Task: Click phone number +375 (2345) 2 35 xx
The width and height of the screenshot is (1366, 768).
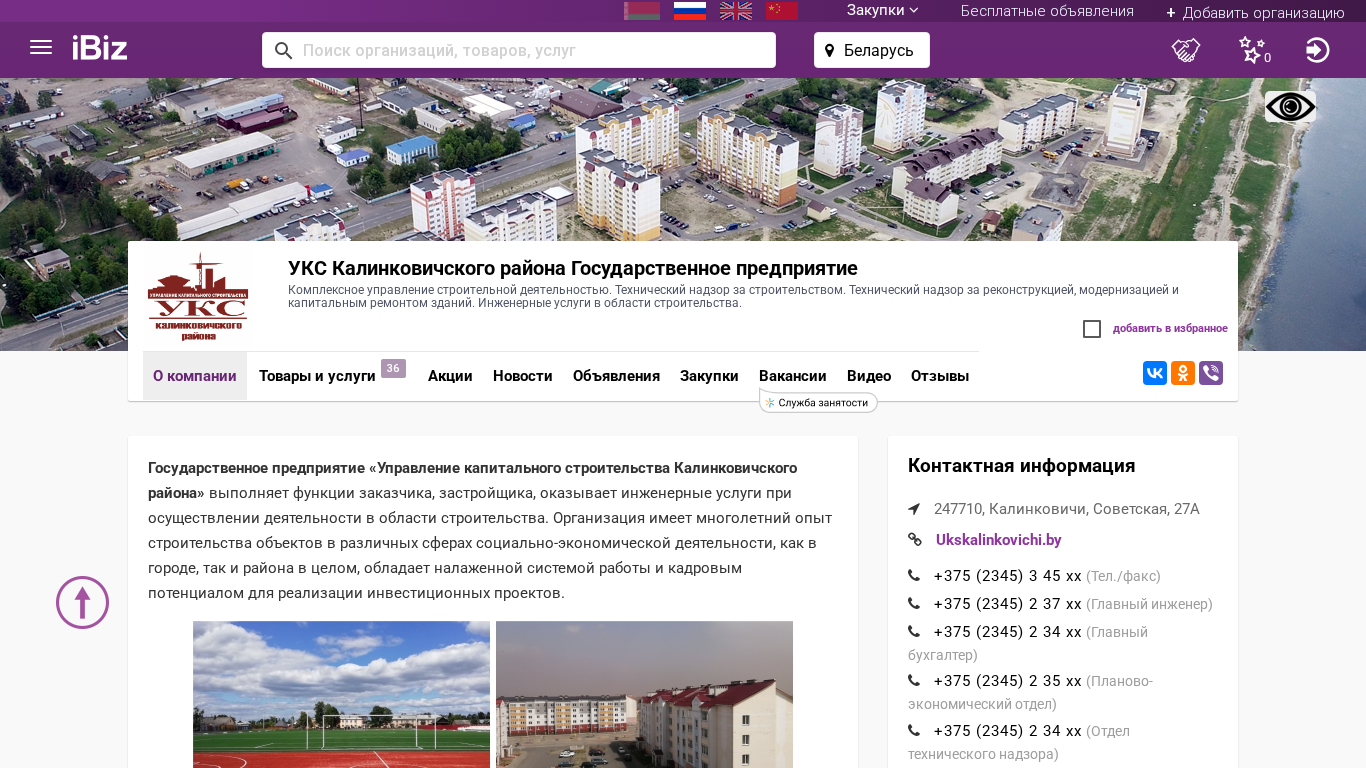Action: (x=1008, y=681)
